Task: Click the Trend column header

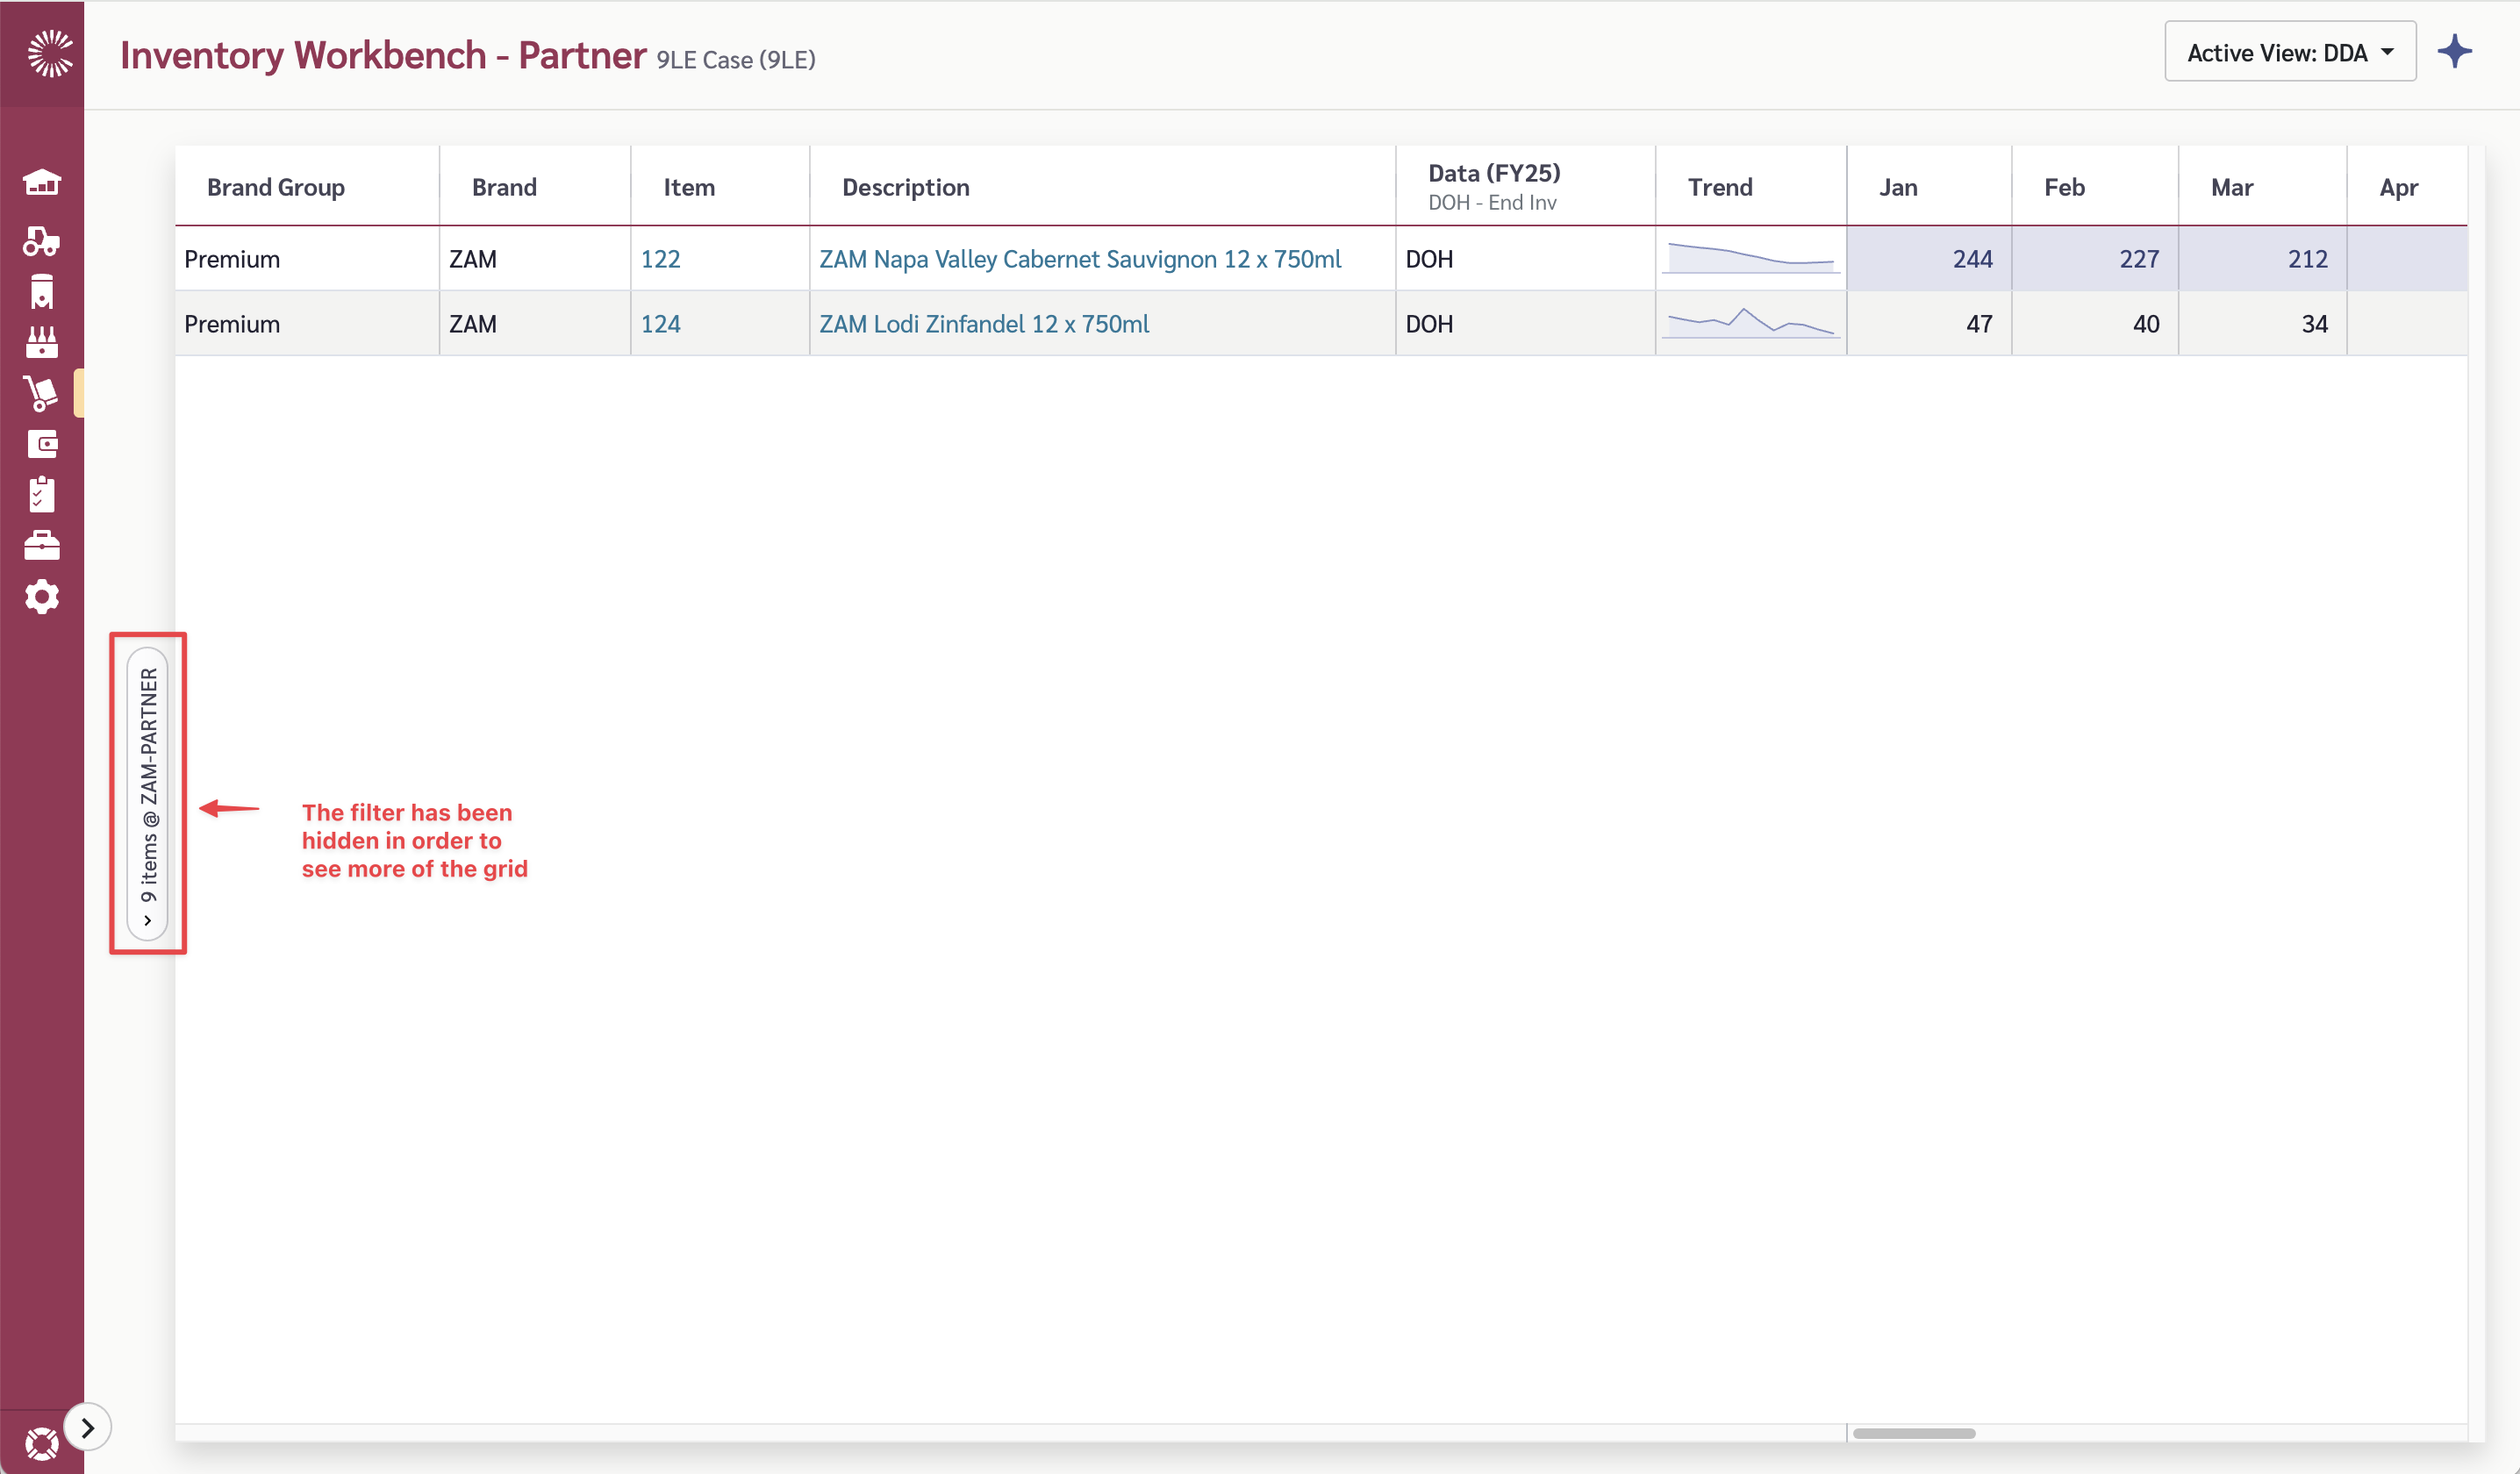Action: (x=1720, y=187)
